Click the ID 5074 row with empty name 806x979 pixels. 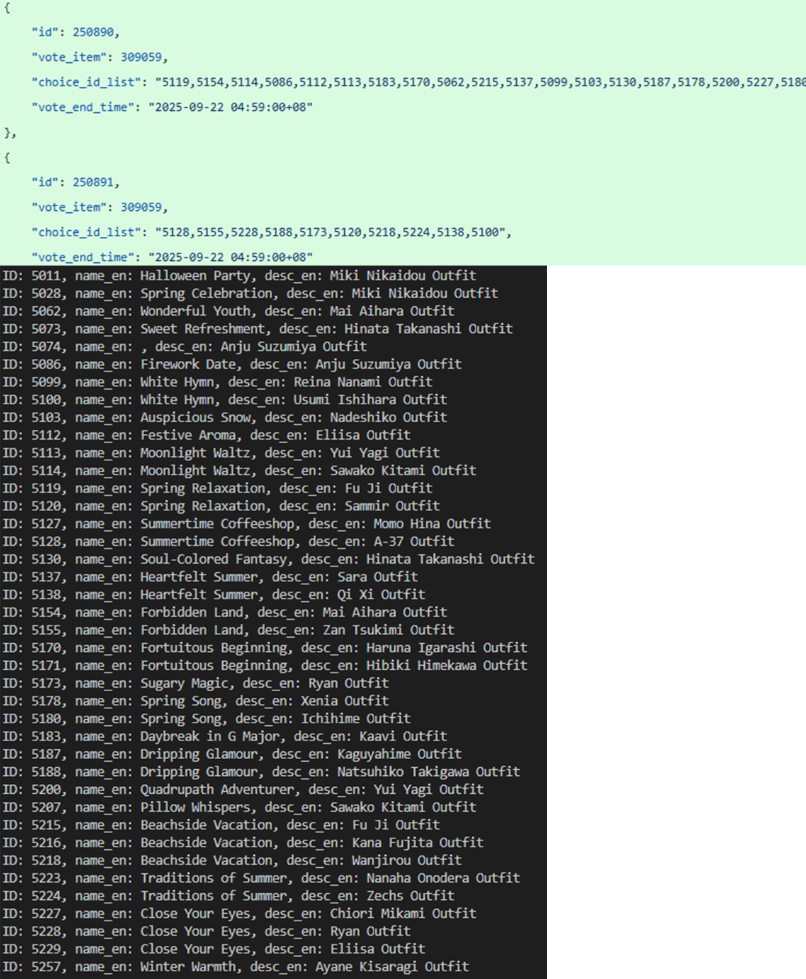[x=185, y=346]
